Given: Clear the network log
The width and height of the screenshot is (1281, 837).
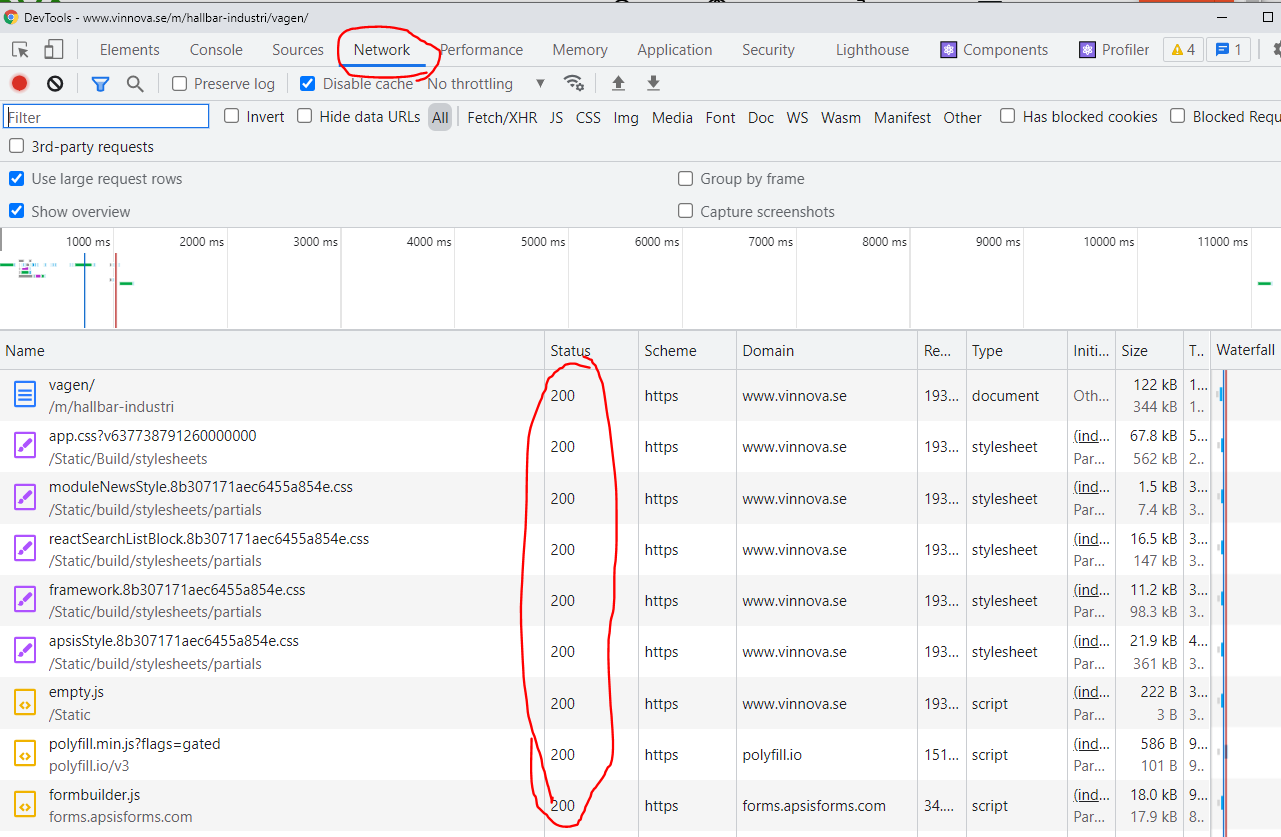Looking at the screenshot, I should coord(55,84).
